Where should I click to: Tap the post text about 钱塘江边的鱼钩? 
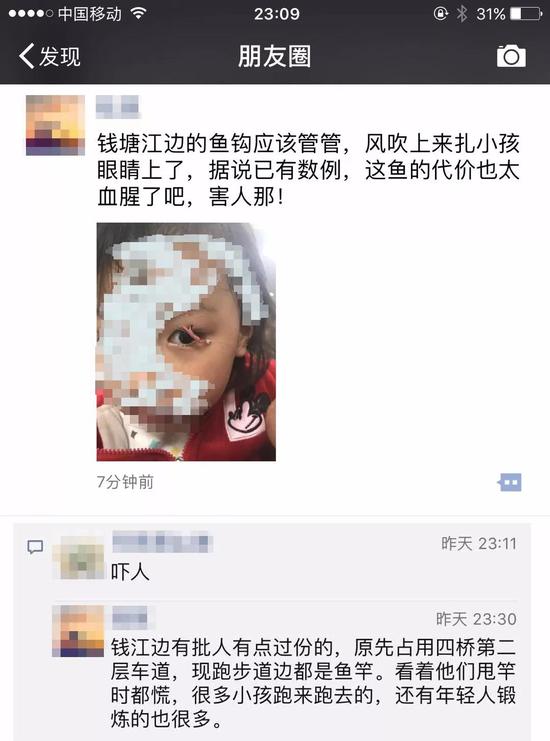click(308, 170)
